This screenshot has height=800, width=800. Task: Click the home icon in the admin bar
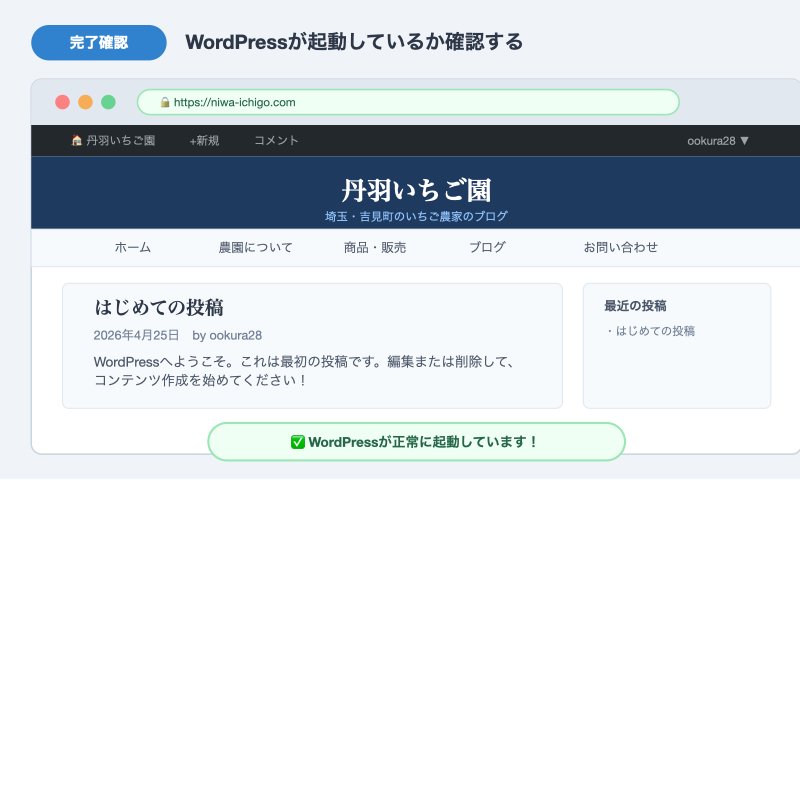click(75, 140)
